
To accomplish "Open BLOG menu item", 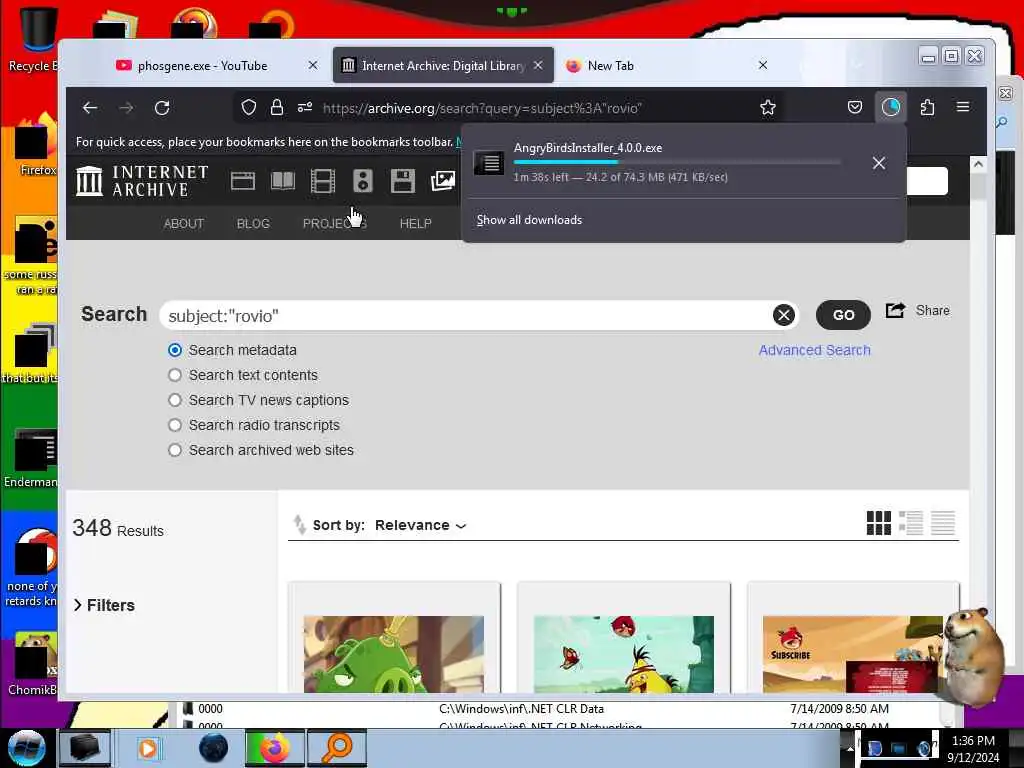I will pyautogui.click(x=253, y=223).
